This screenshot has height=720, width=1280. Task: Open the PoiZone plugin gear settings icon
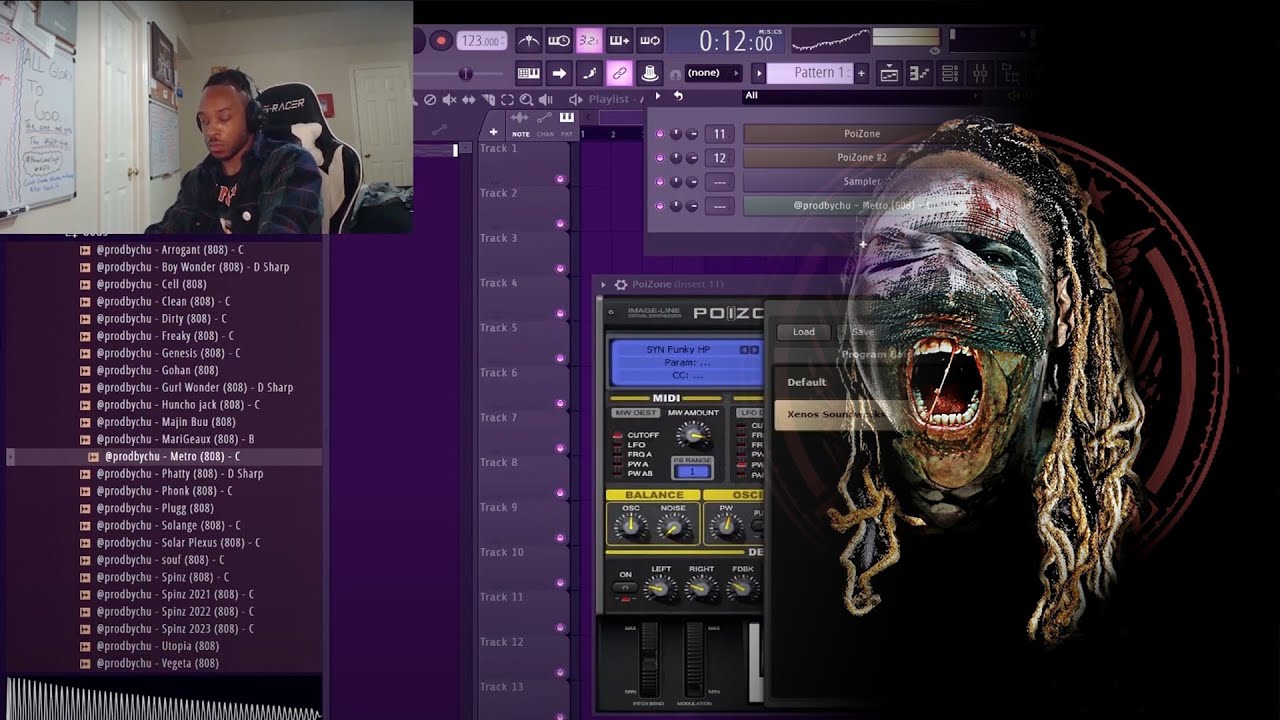tap(621, 285)
